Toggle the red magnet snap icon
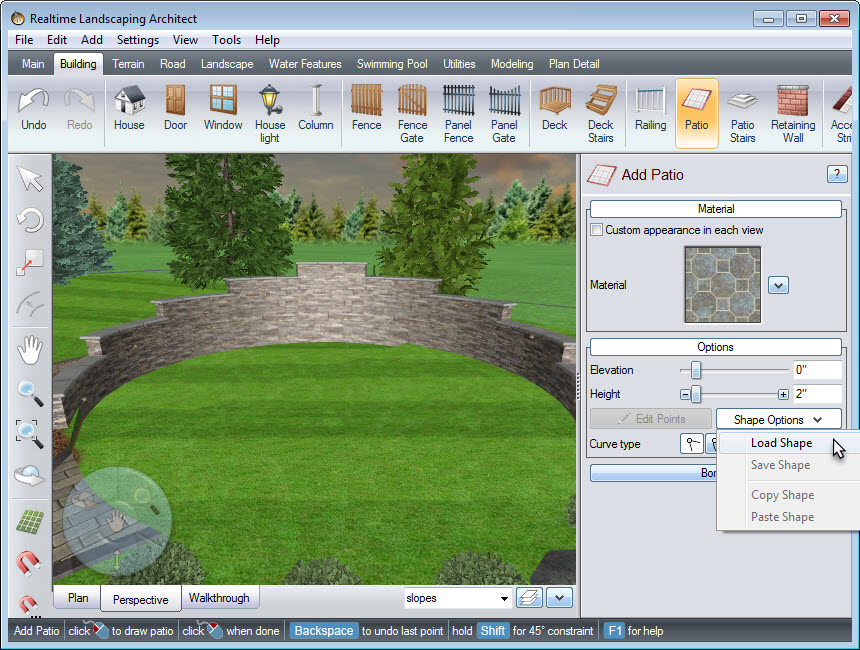The height and width of the screenshot is (650, 860). coord(29,563)
